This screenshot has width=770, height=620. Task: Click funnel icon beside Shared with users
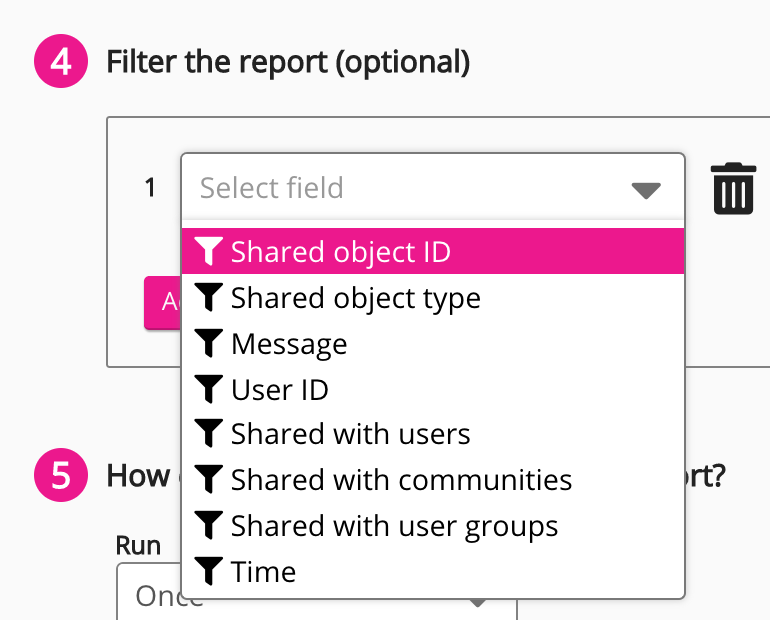coord(207,434)
